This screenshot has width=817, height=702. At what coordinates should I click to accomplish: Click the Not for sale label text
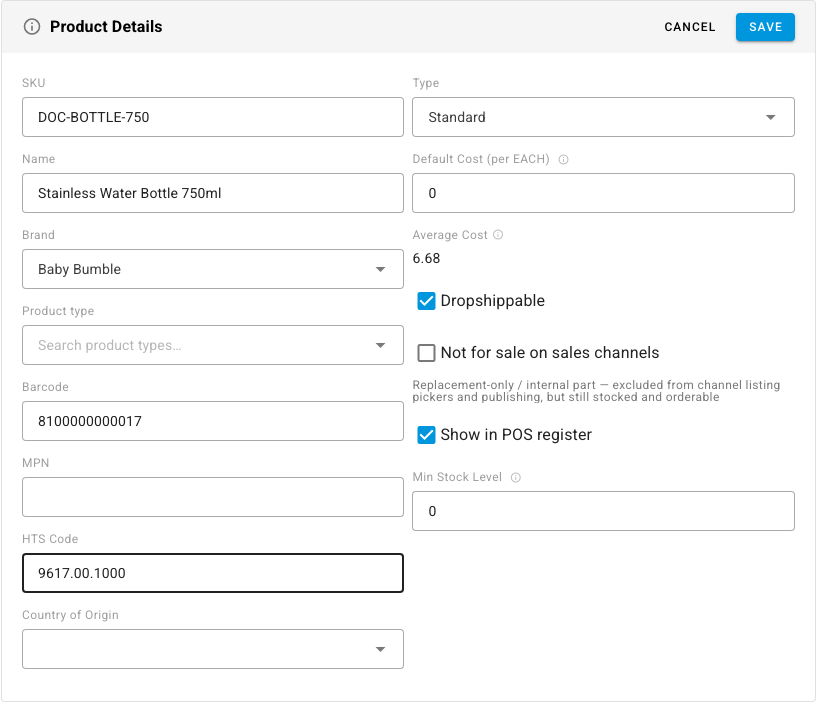[550, 353]
